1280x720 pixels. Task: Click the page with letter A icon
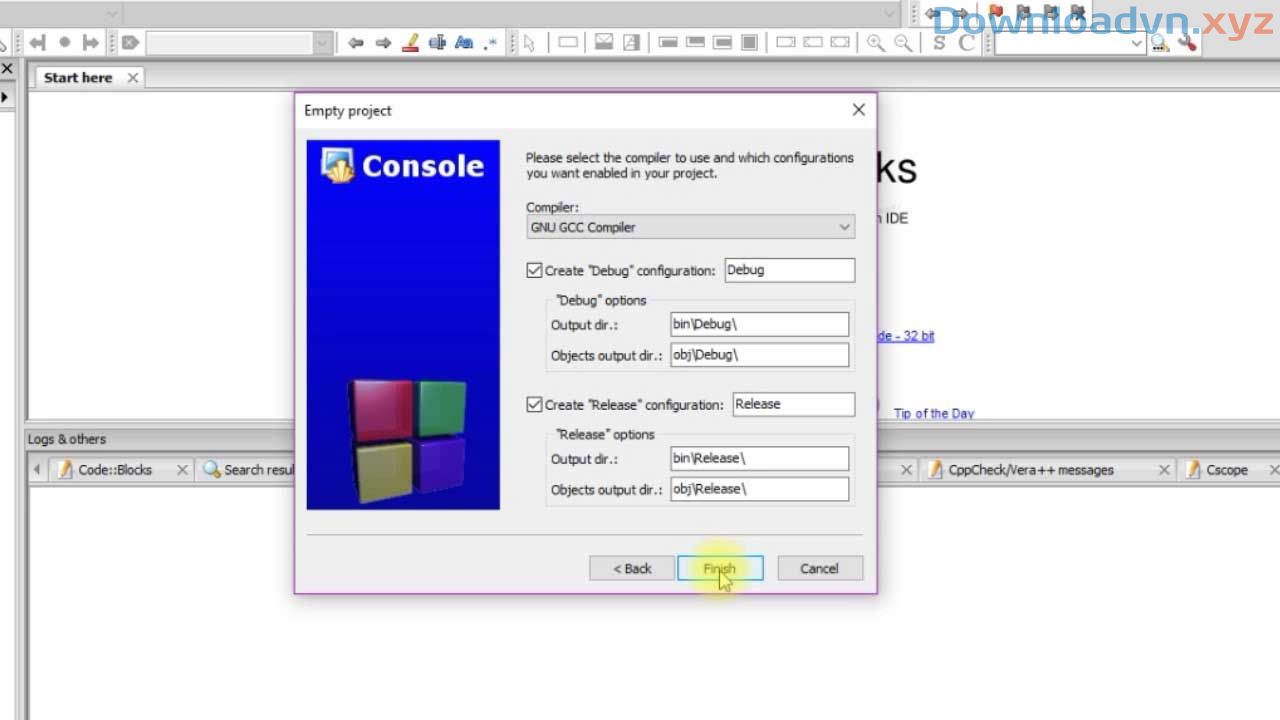click(x=631, y=43)
